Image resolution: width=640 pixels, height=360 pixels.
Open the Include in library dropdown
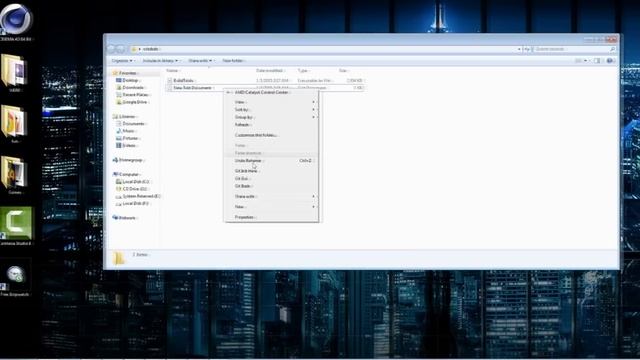(x=160, y=61)
